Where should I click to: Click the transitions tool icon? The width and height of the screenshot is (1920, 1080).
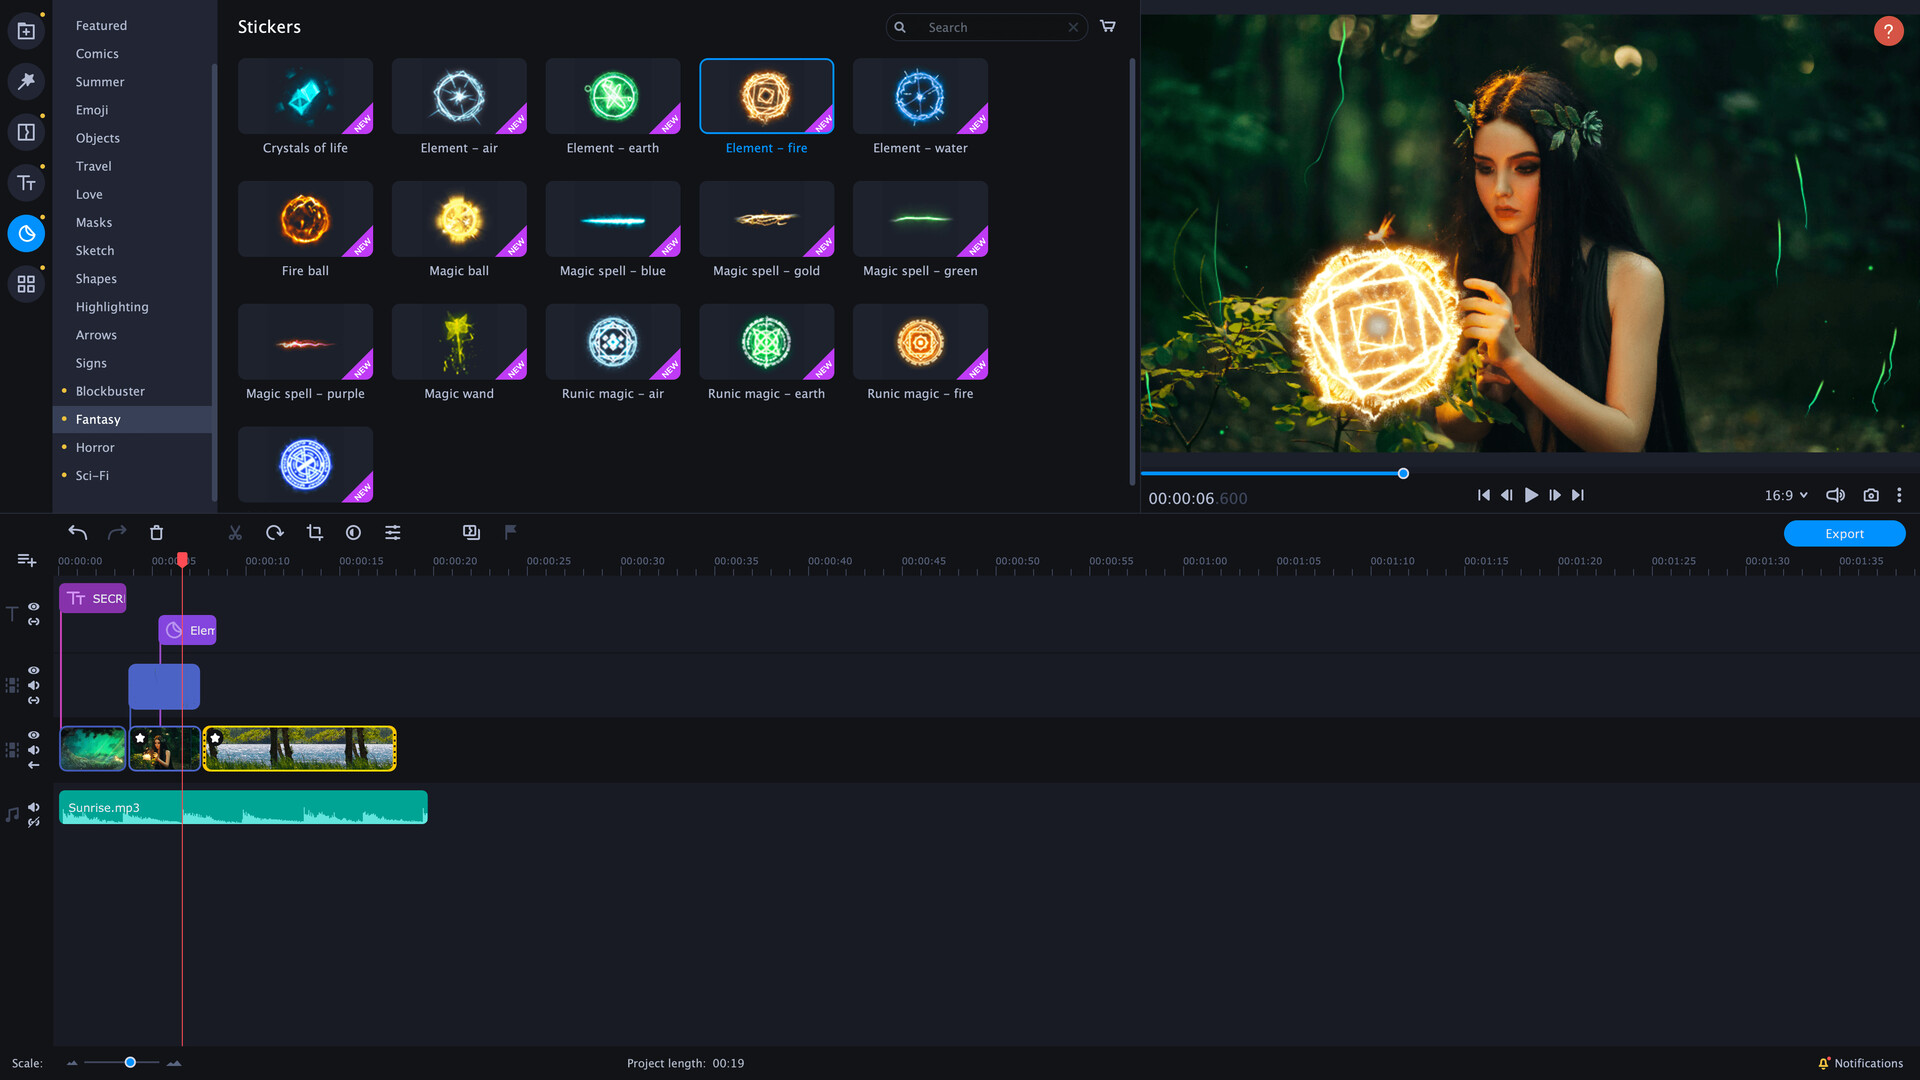(26, 132)
